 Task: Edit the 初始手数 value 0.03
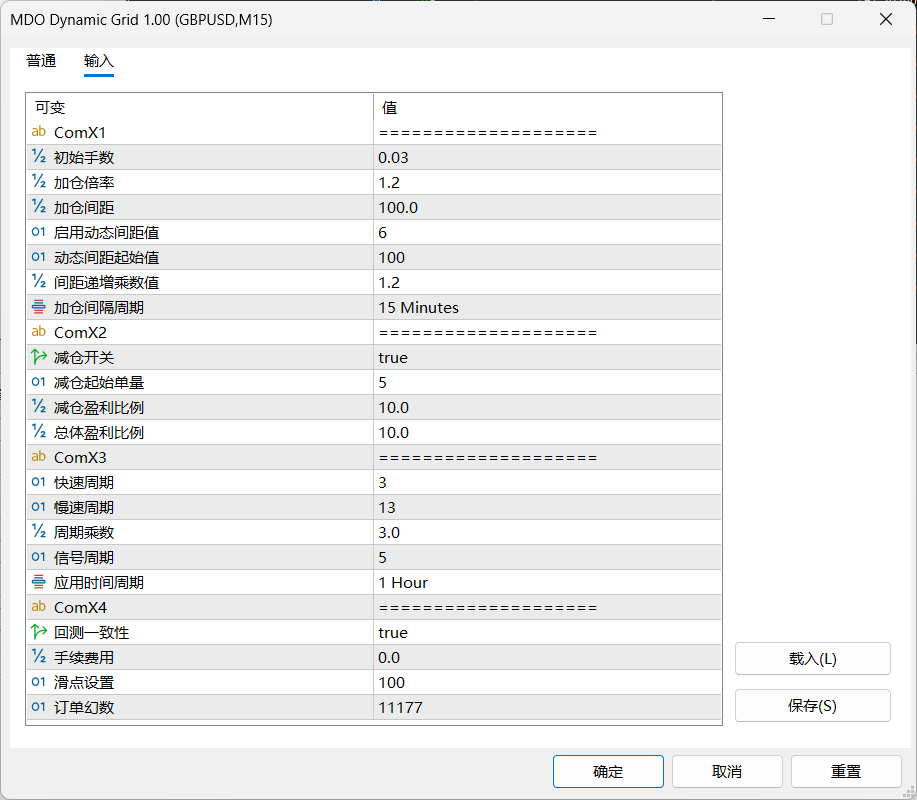point(547,157)
